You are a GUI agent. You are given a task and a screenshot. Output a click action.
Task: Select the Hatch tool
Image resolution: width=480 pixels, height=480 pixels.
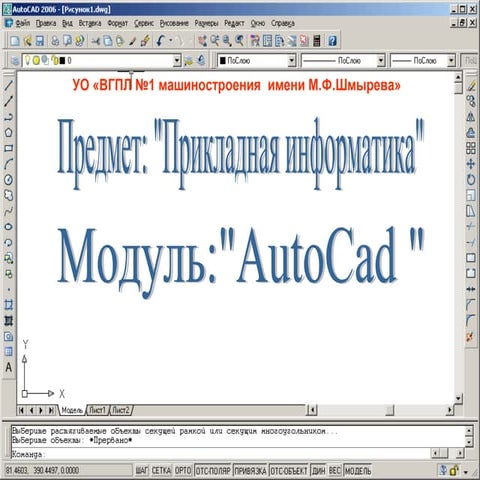click(x=9, y=321)
